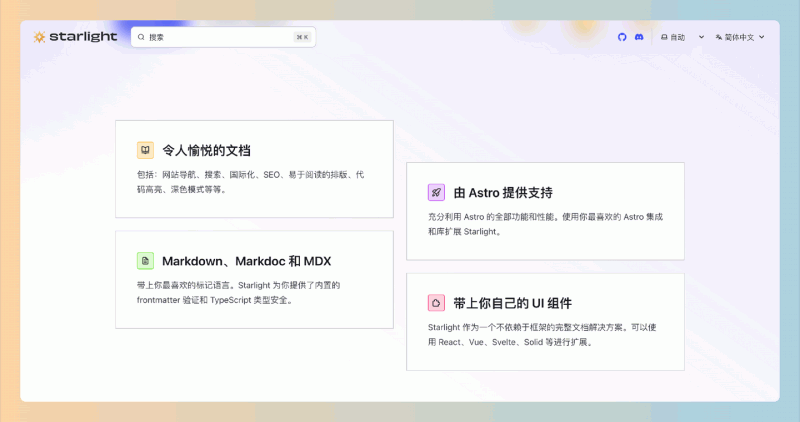
Task: Open the 自动 theme selector
Action: point(683,37)
